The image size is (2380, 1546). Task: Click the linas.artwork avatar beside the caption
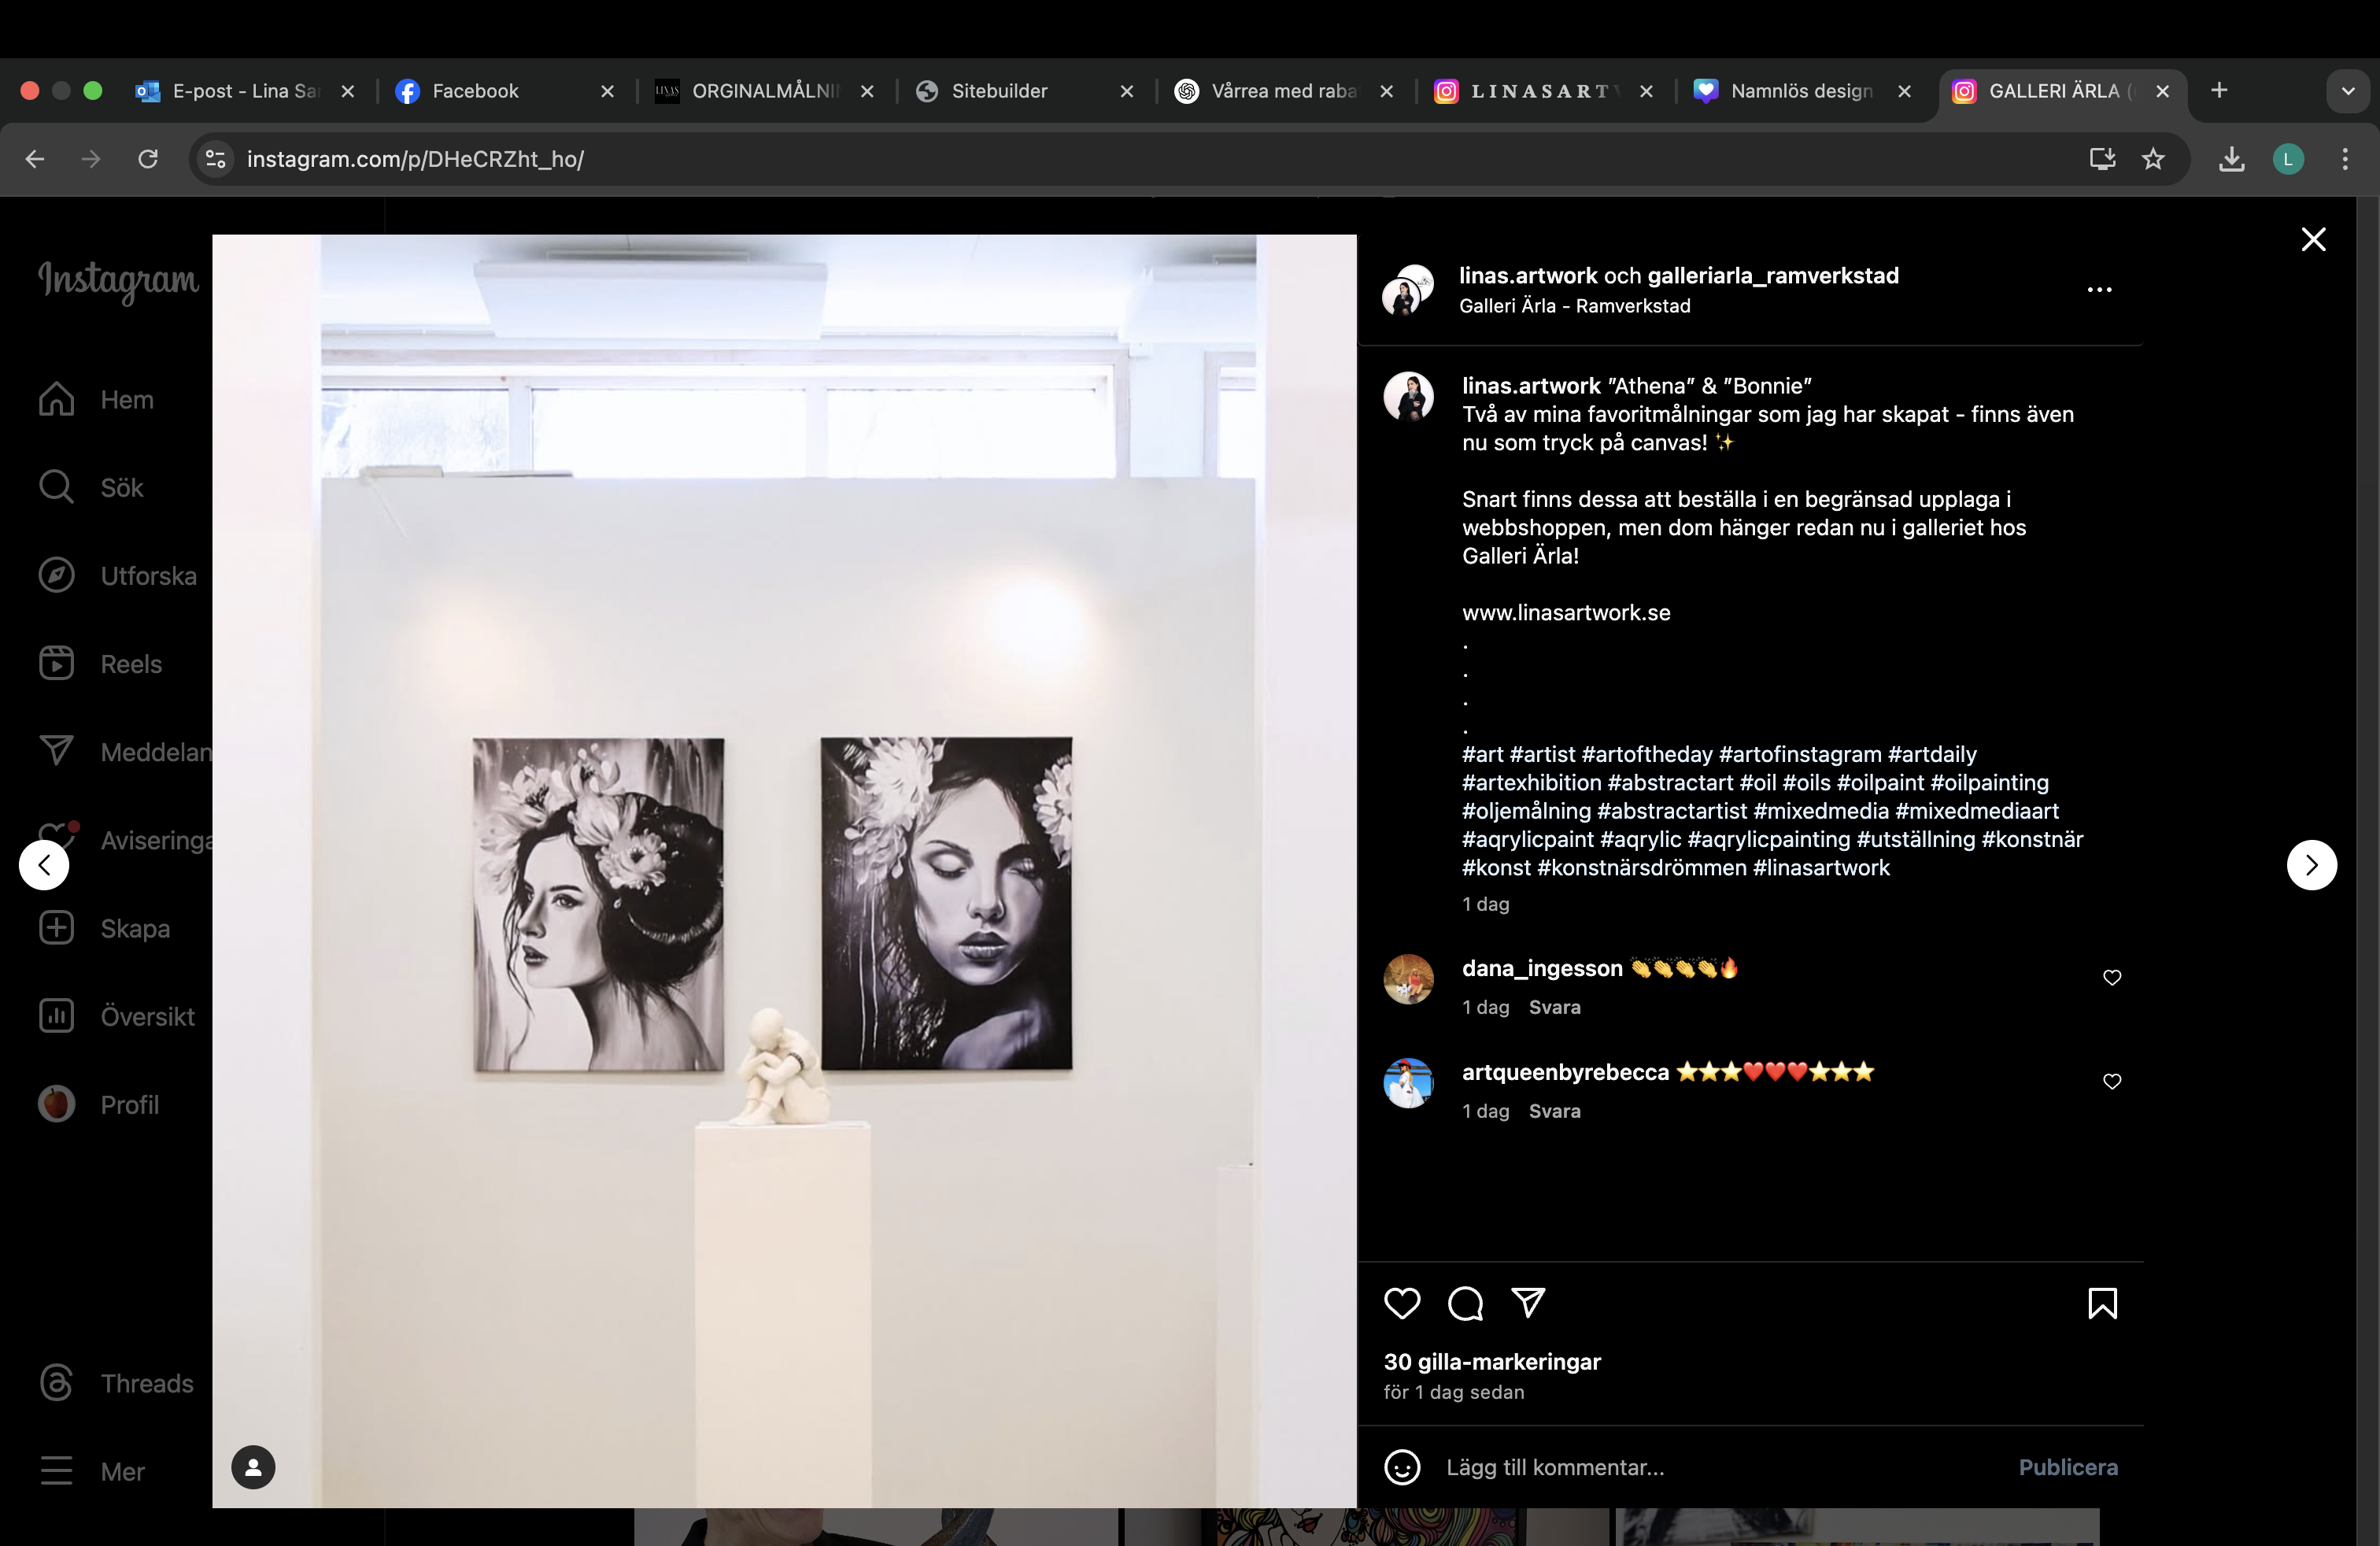pos(1408,397)
